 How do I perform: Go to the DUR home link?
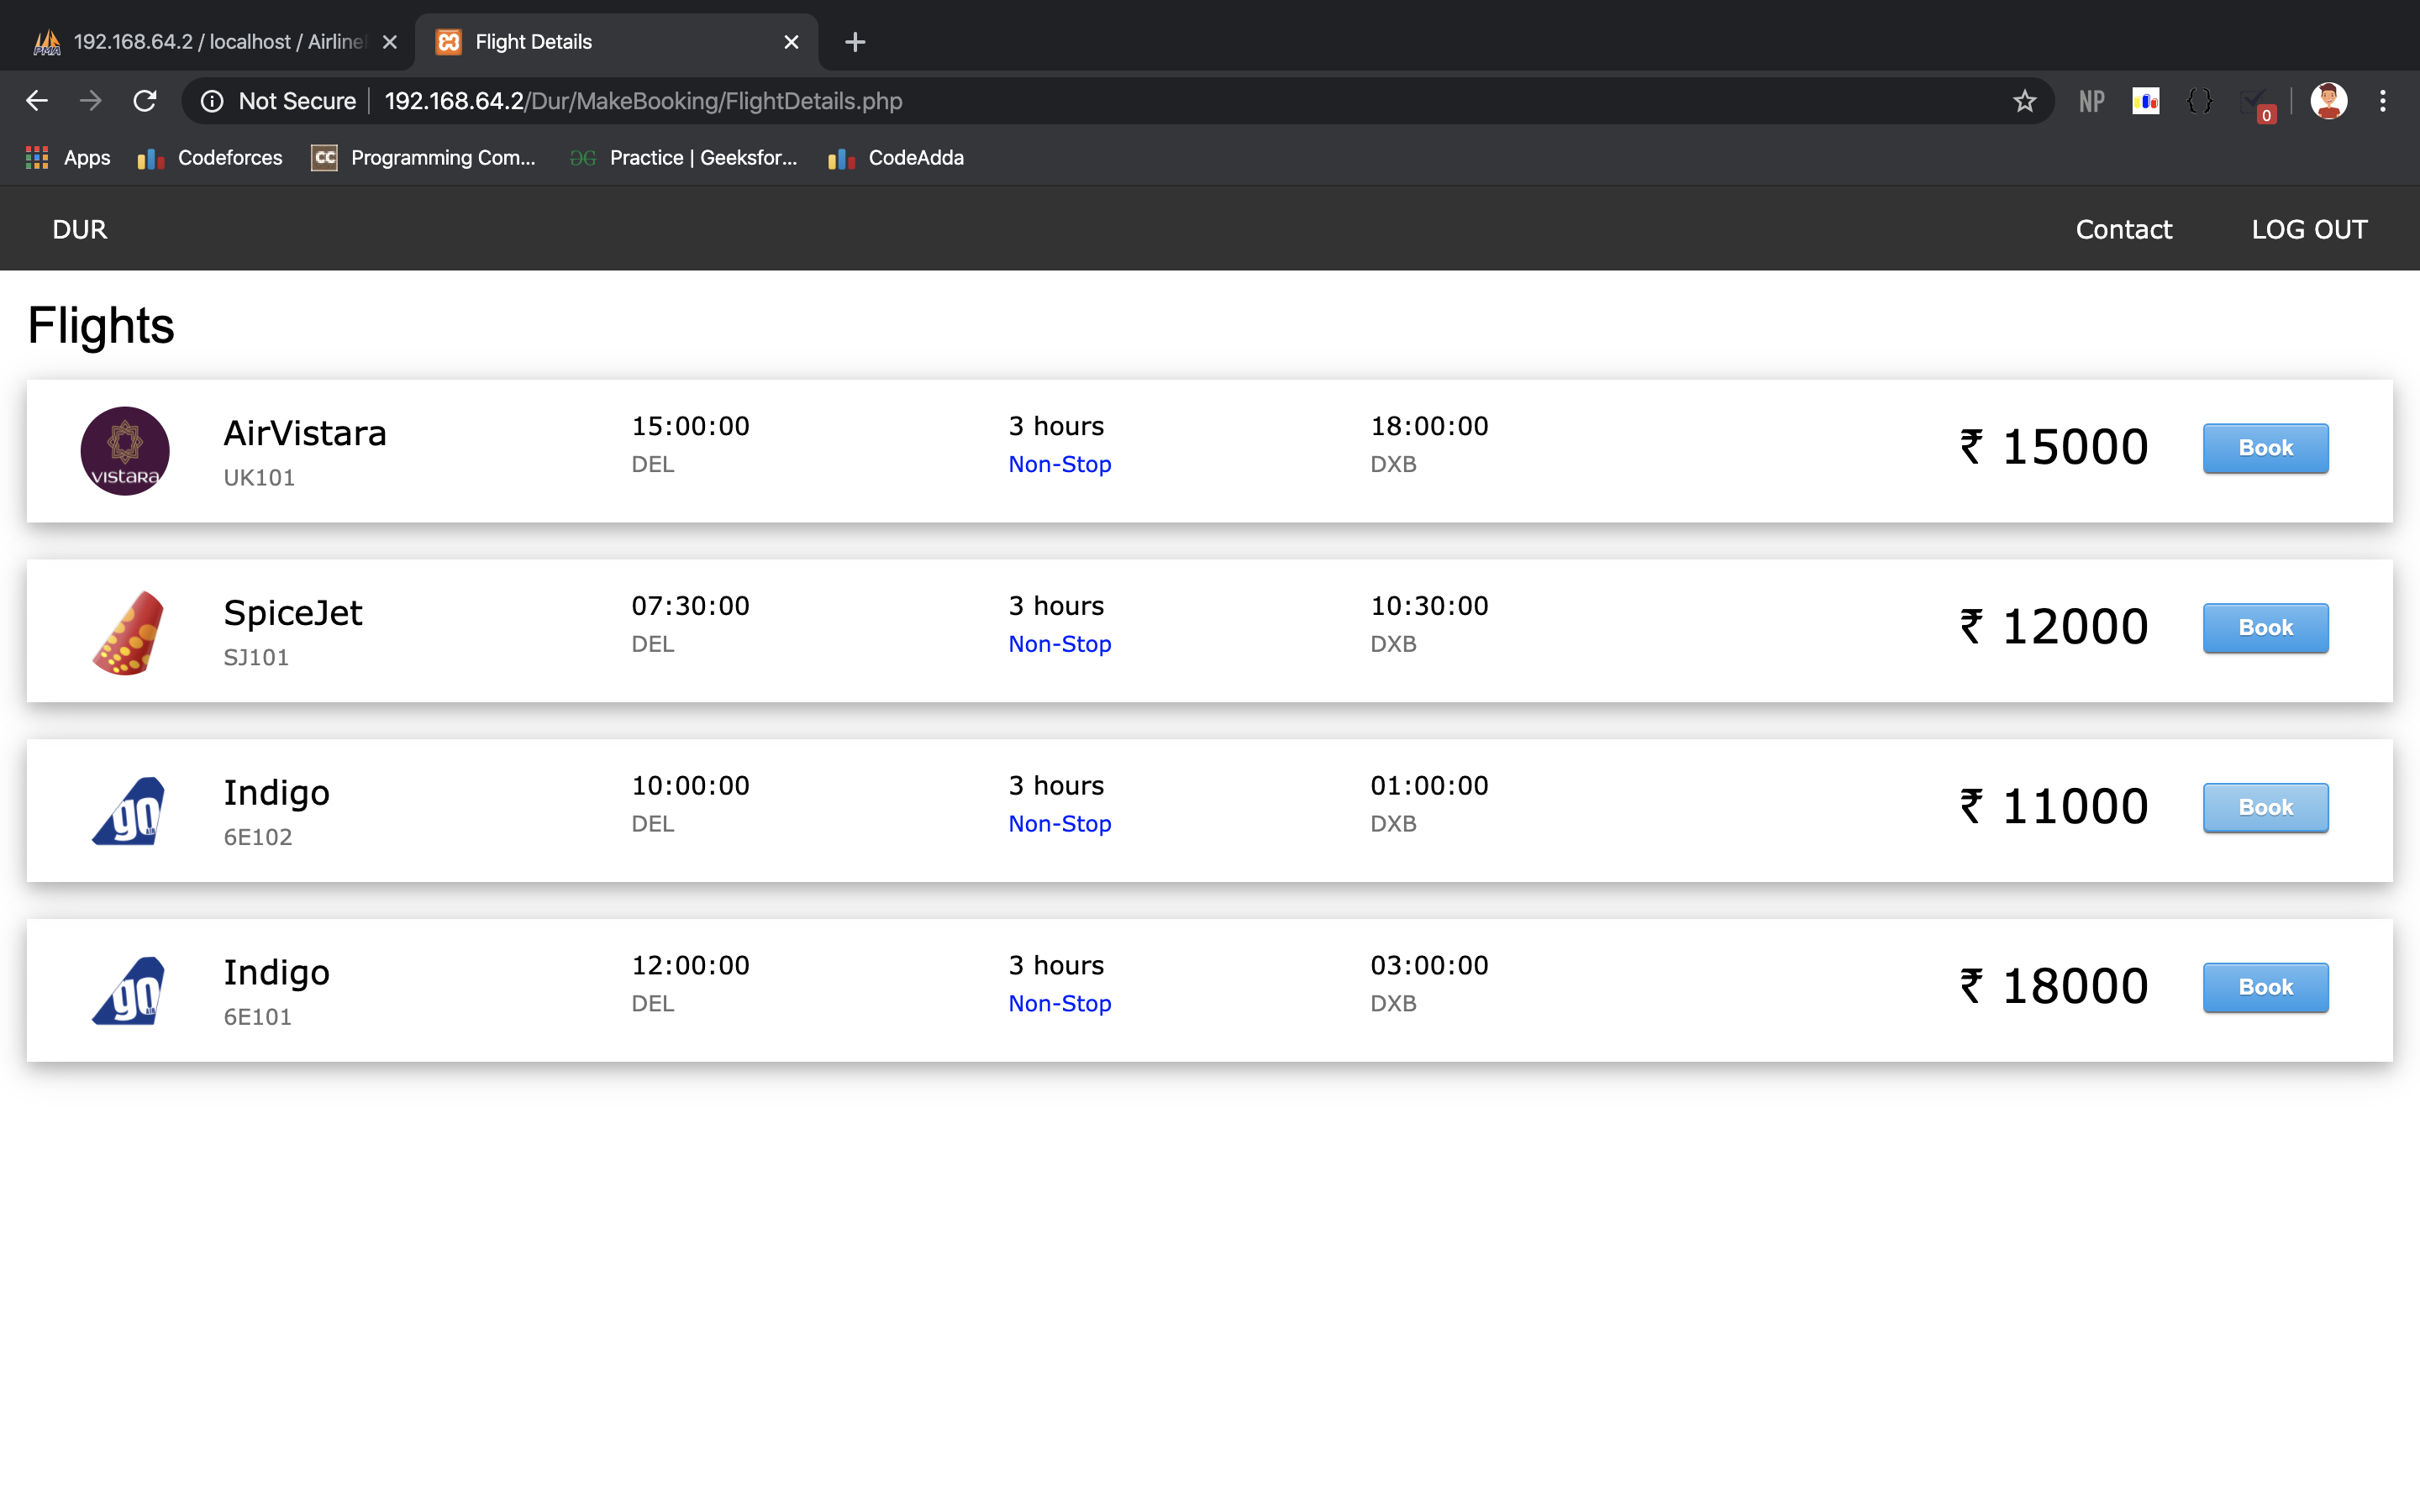(x=79, y=229)
